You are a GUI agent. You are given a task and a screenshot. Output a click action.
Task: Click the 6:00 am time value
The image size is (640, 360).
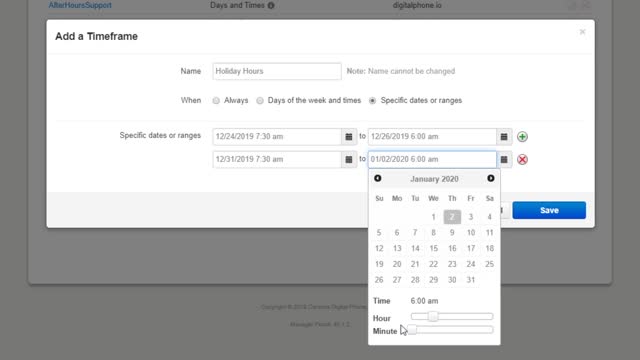[424, 301]
